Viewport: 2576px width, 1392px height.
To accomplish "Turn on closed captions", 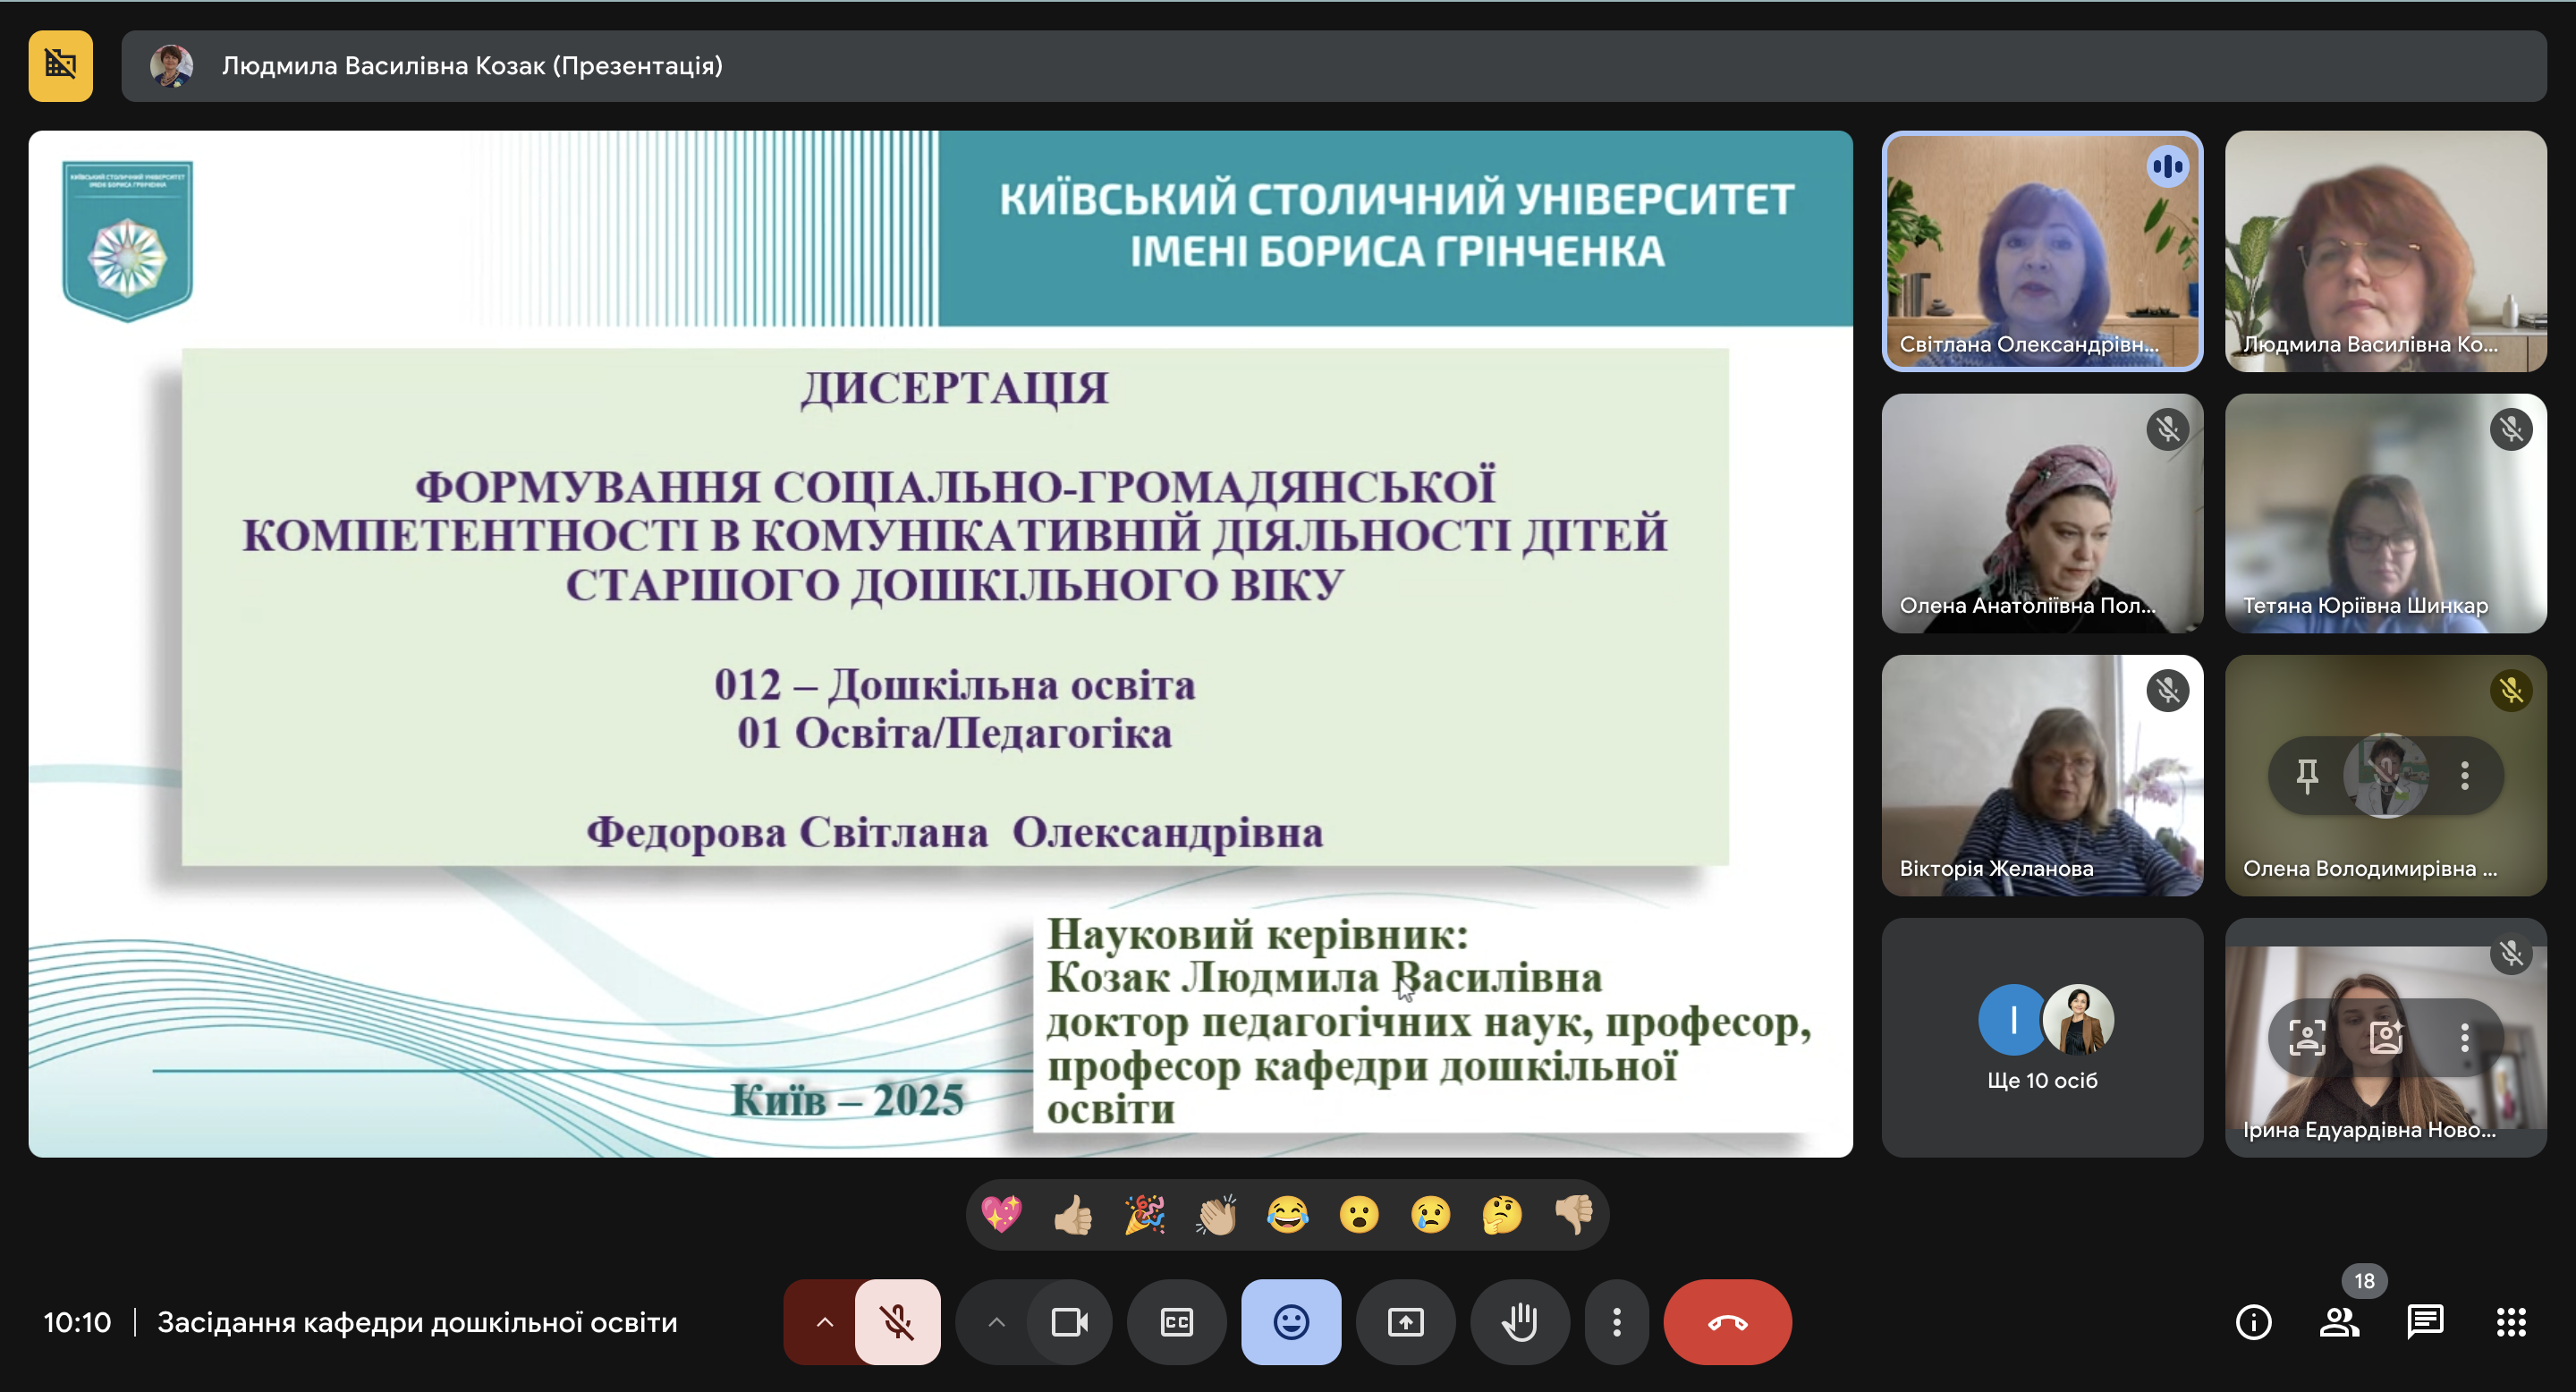I will [x=1176, y=1322].
